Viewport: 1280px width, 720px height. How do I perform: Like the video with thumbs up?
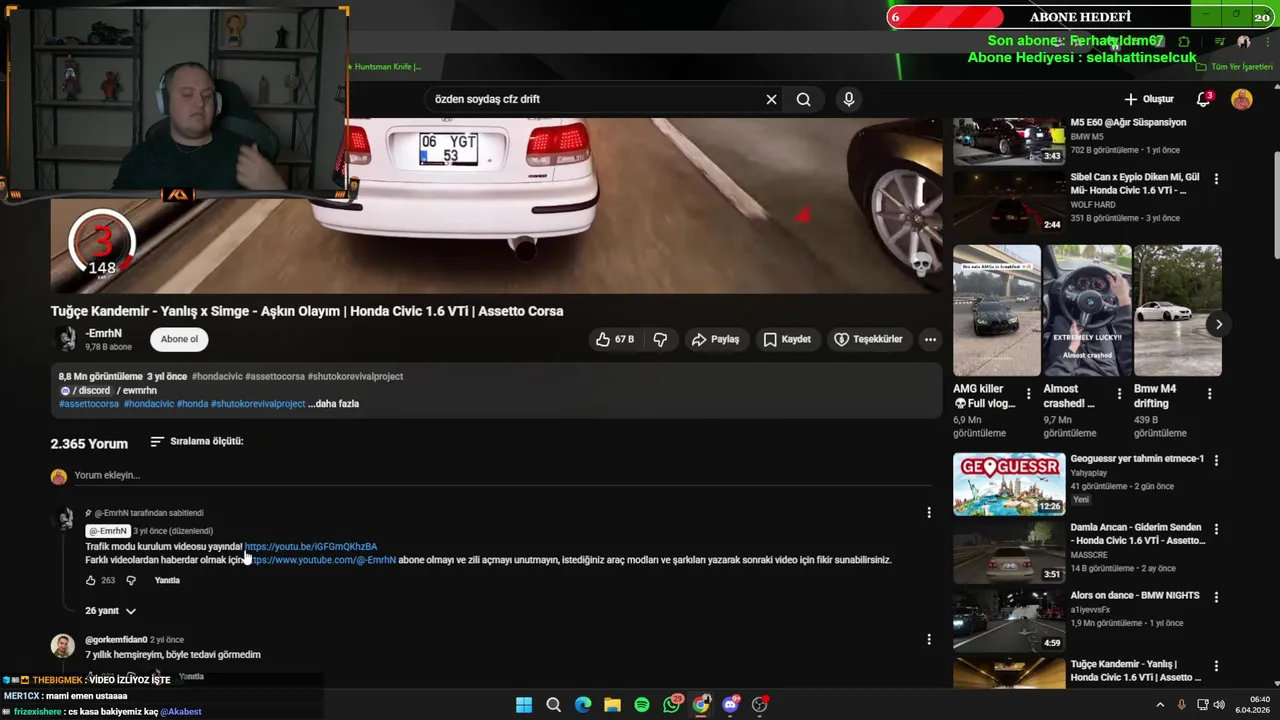(x=615, y=339)
